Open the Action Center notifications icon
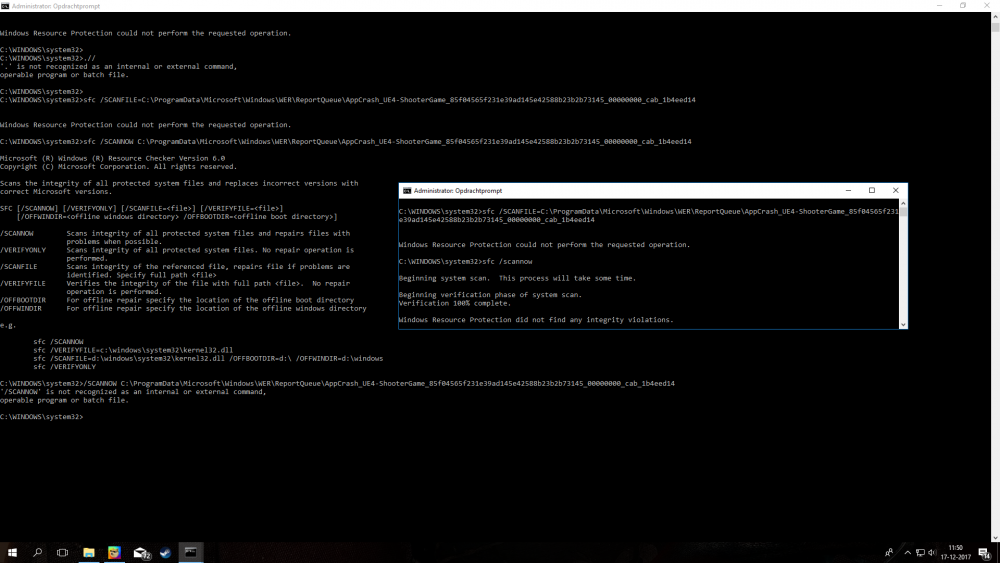This screenshot has width=1000, height=563. (985, 553)
